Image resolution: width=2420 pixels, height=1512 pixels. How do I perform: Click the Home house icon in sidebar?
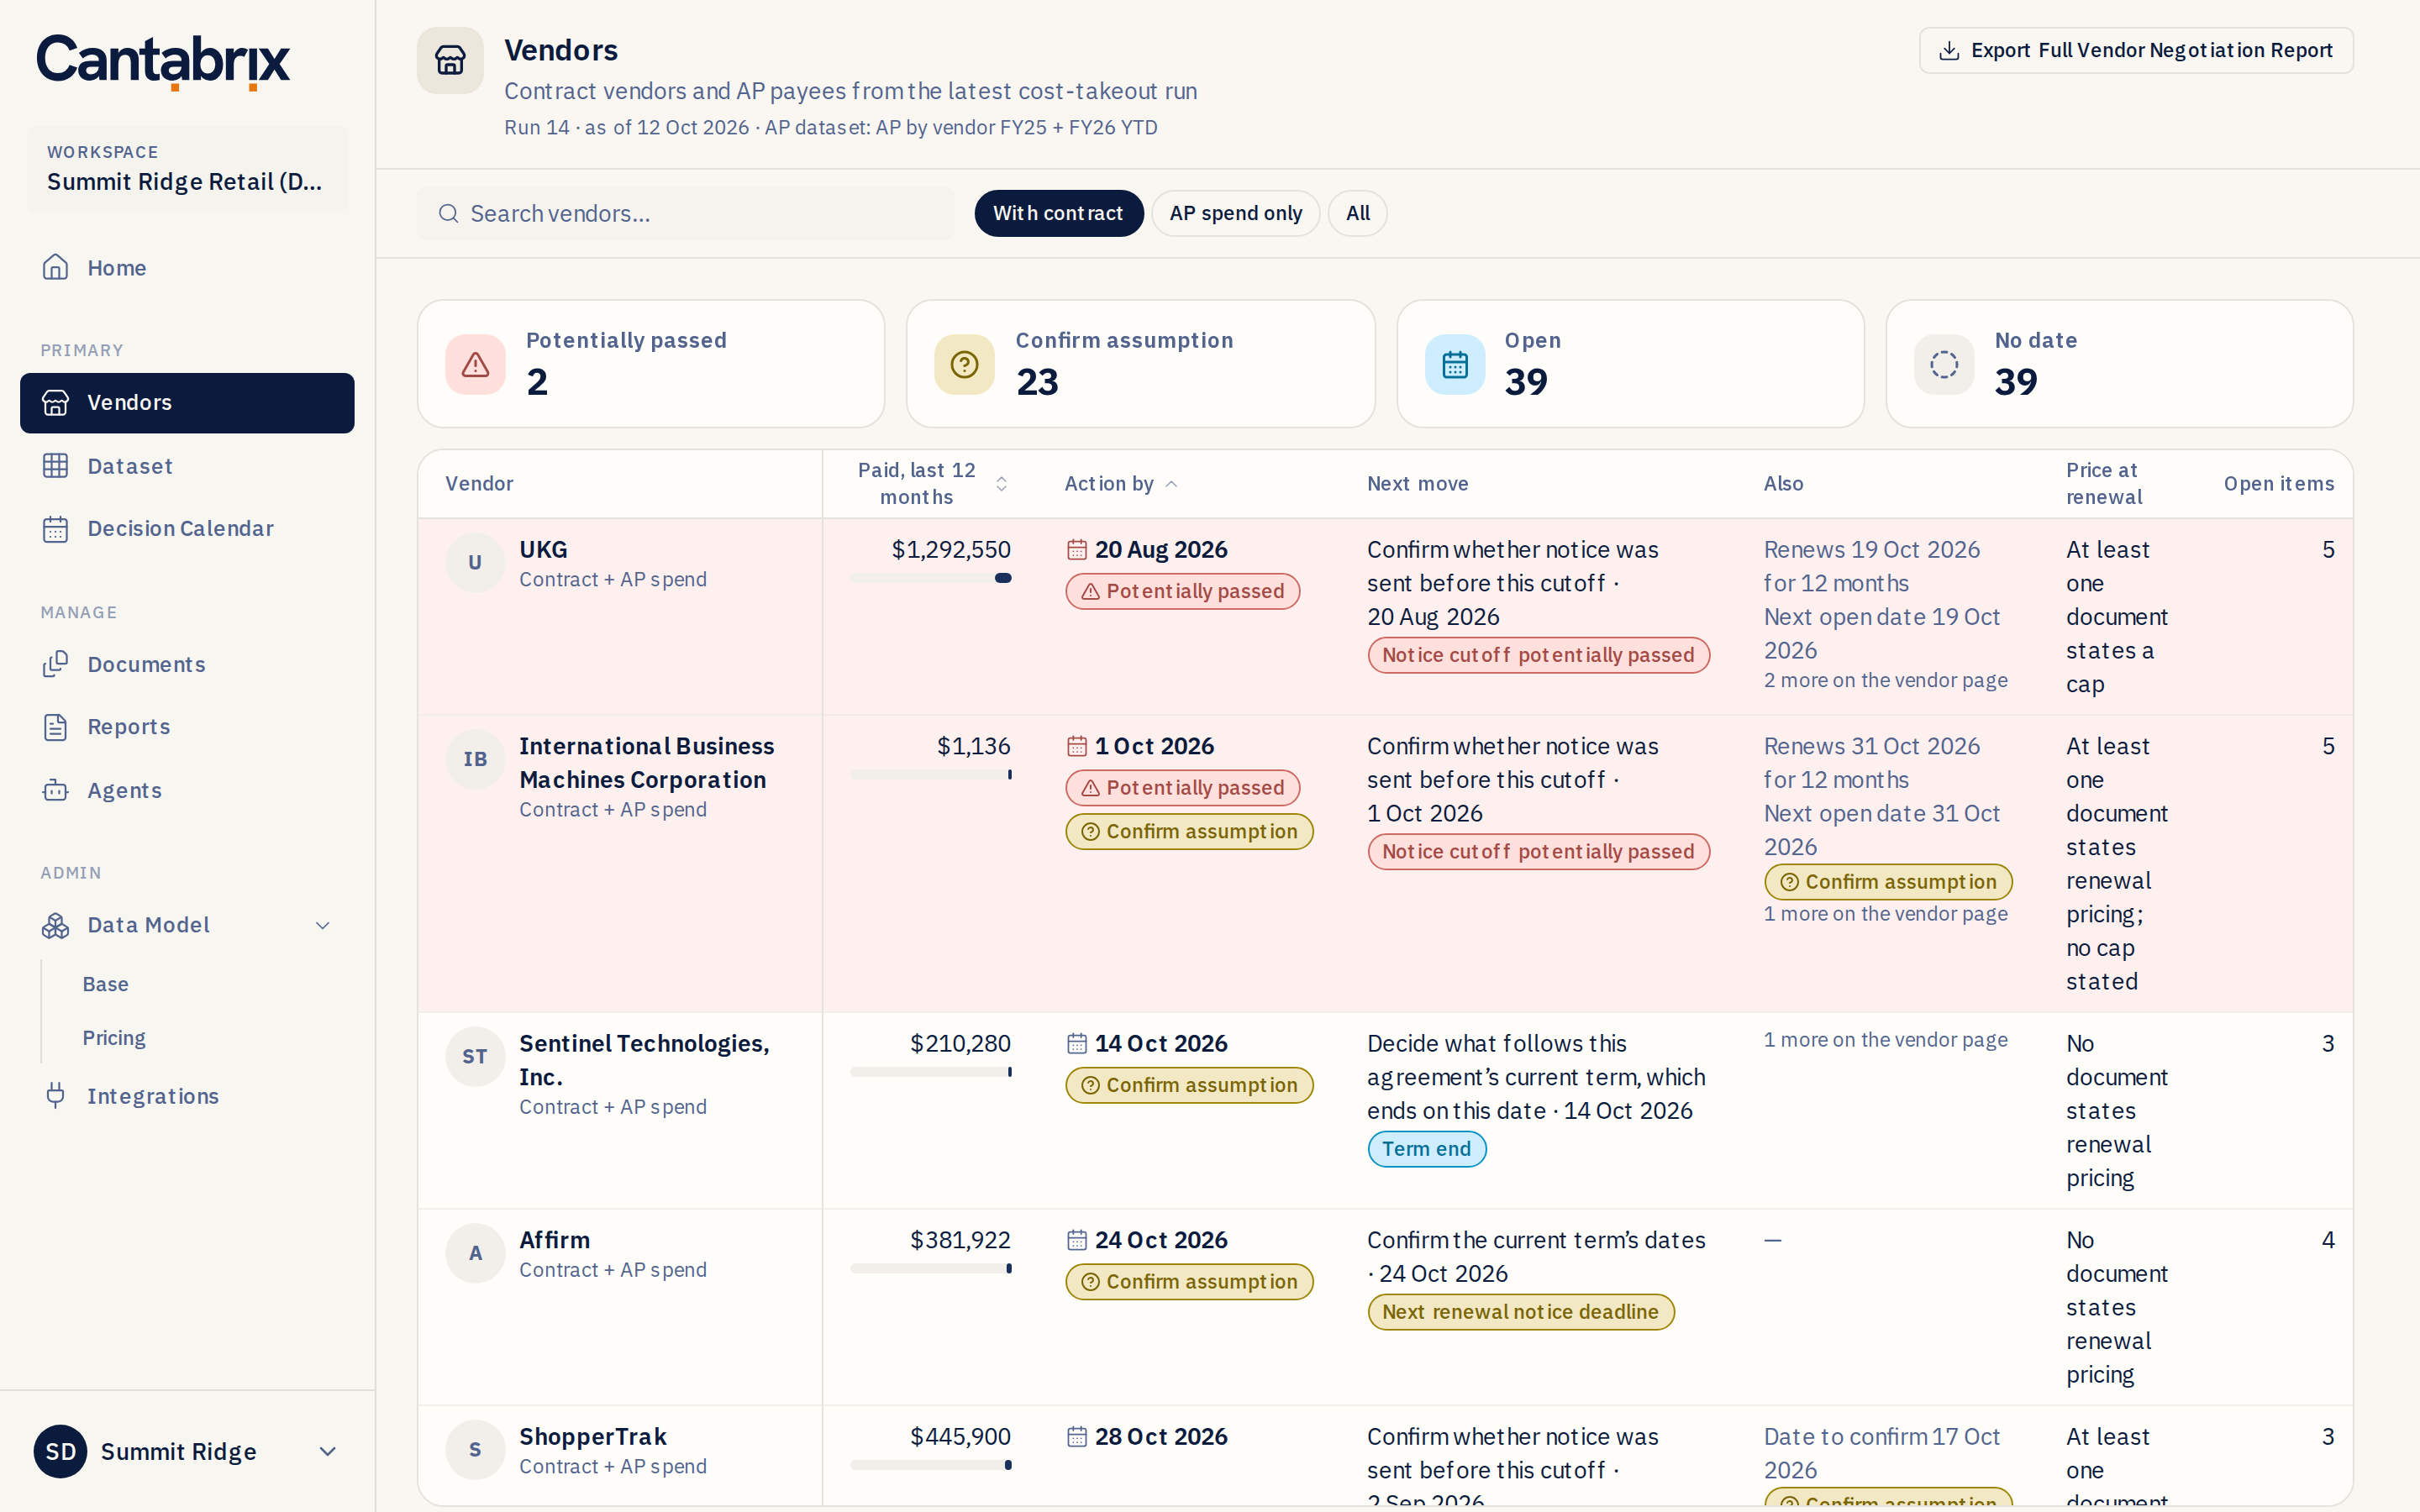click(x=55, y=267)
